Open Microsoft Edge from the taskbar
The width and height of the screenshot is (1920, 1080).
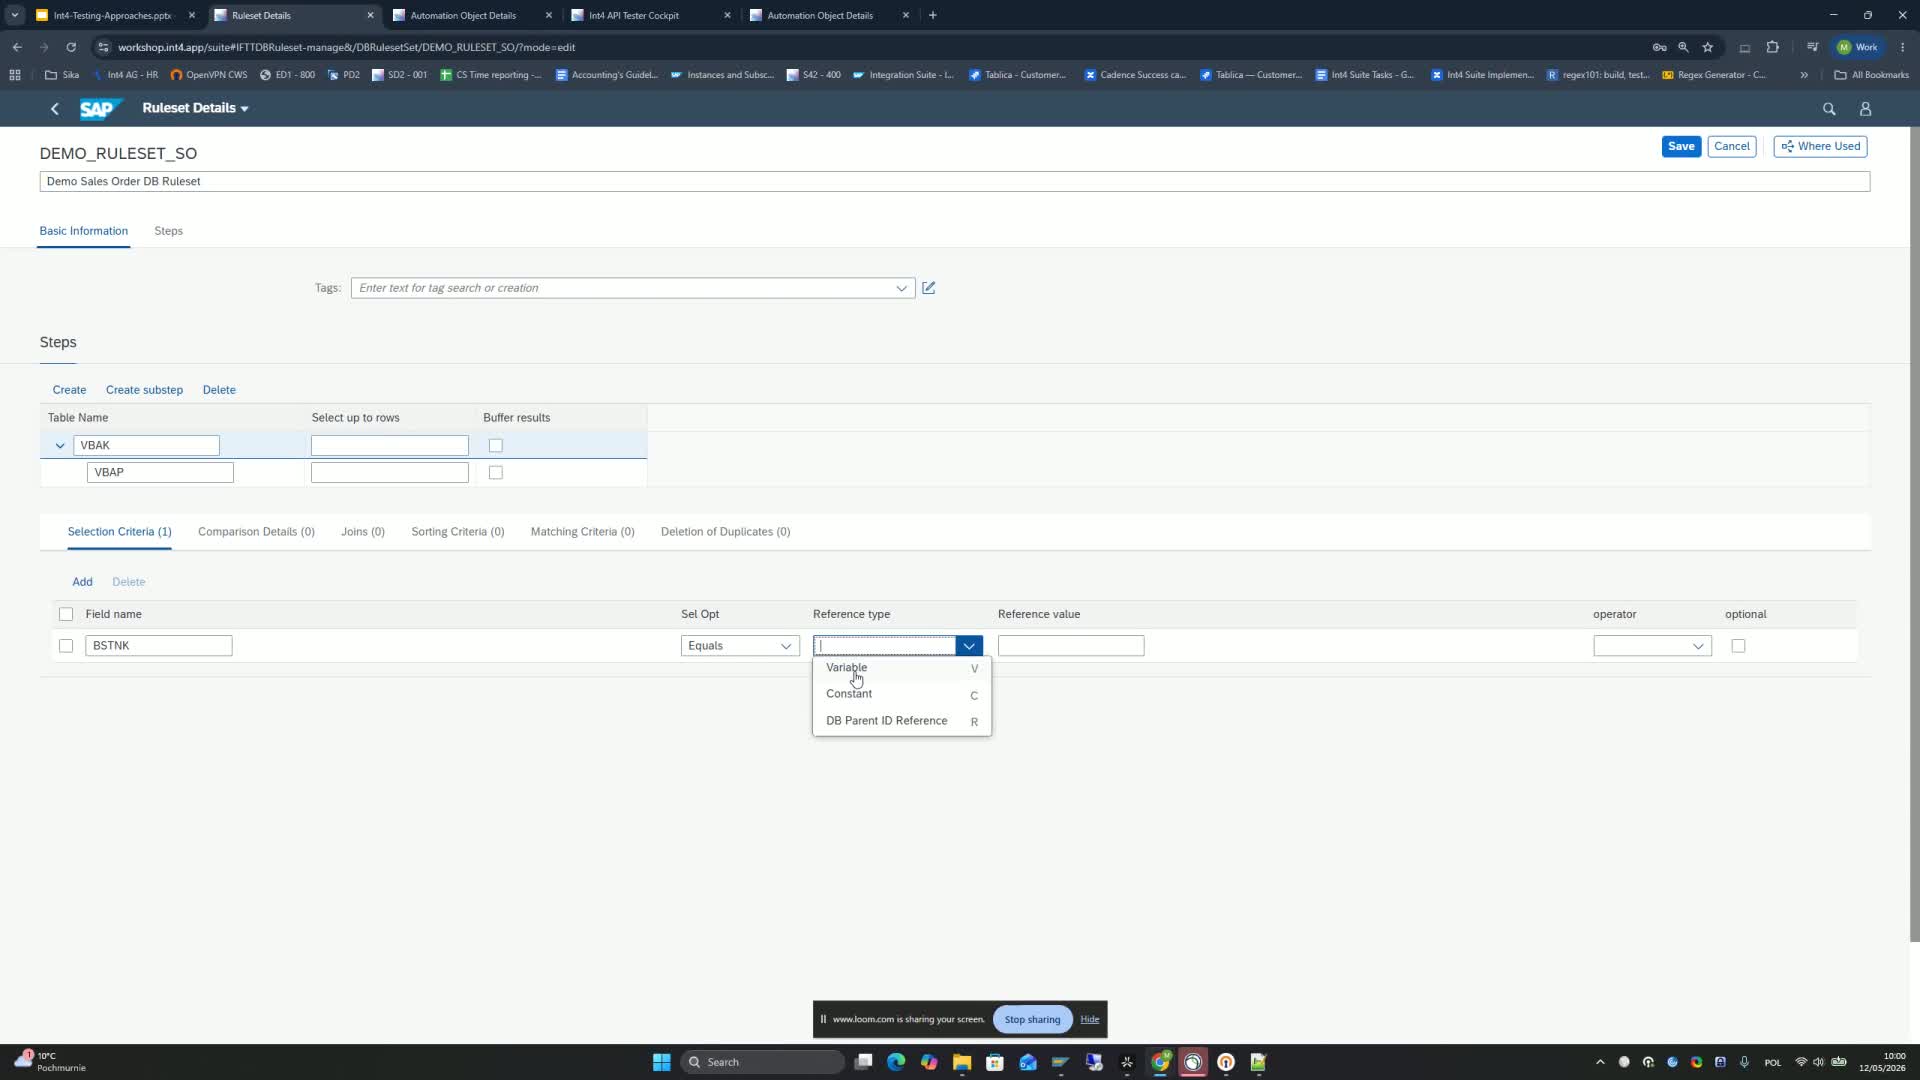click(896, 1062)
